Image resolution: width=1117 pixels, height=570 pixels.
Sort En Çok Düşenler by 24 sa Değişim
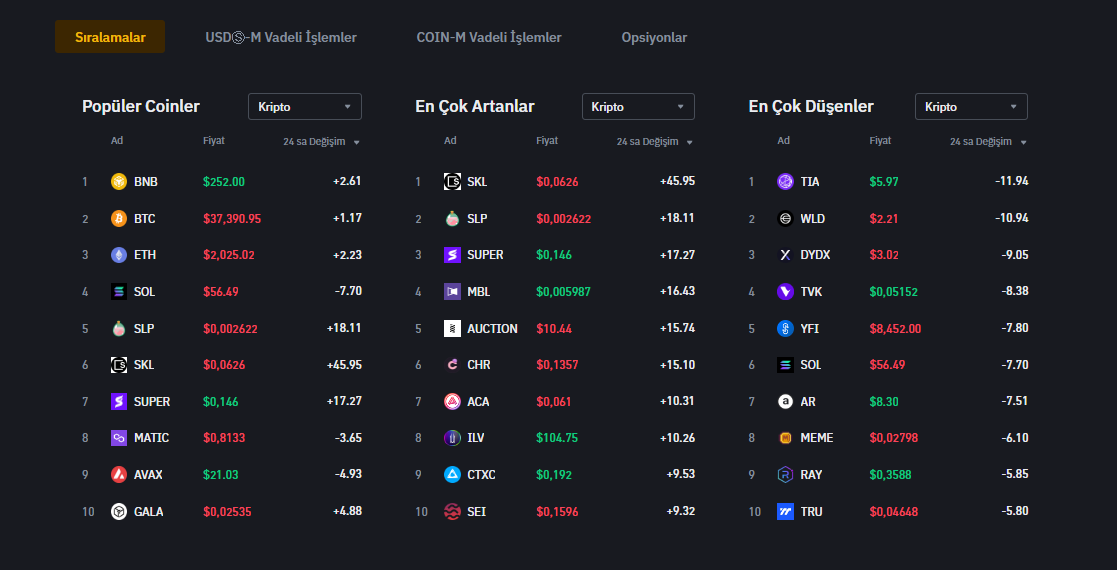pyautogui.click(x=988, y=142)
